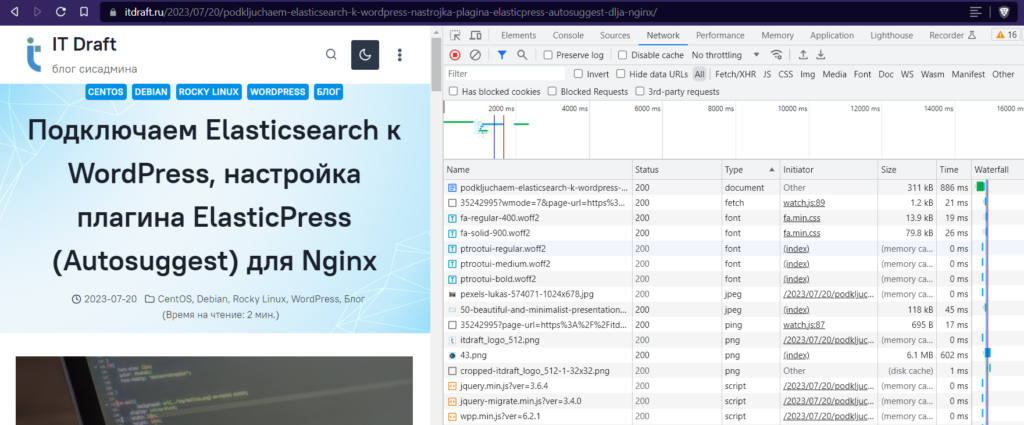Check the 3rd-party requests checkbox
This screenshot has width=1024, height=425.
coord(640,91)
